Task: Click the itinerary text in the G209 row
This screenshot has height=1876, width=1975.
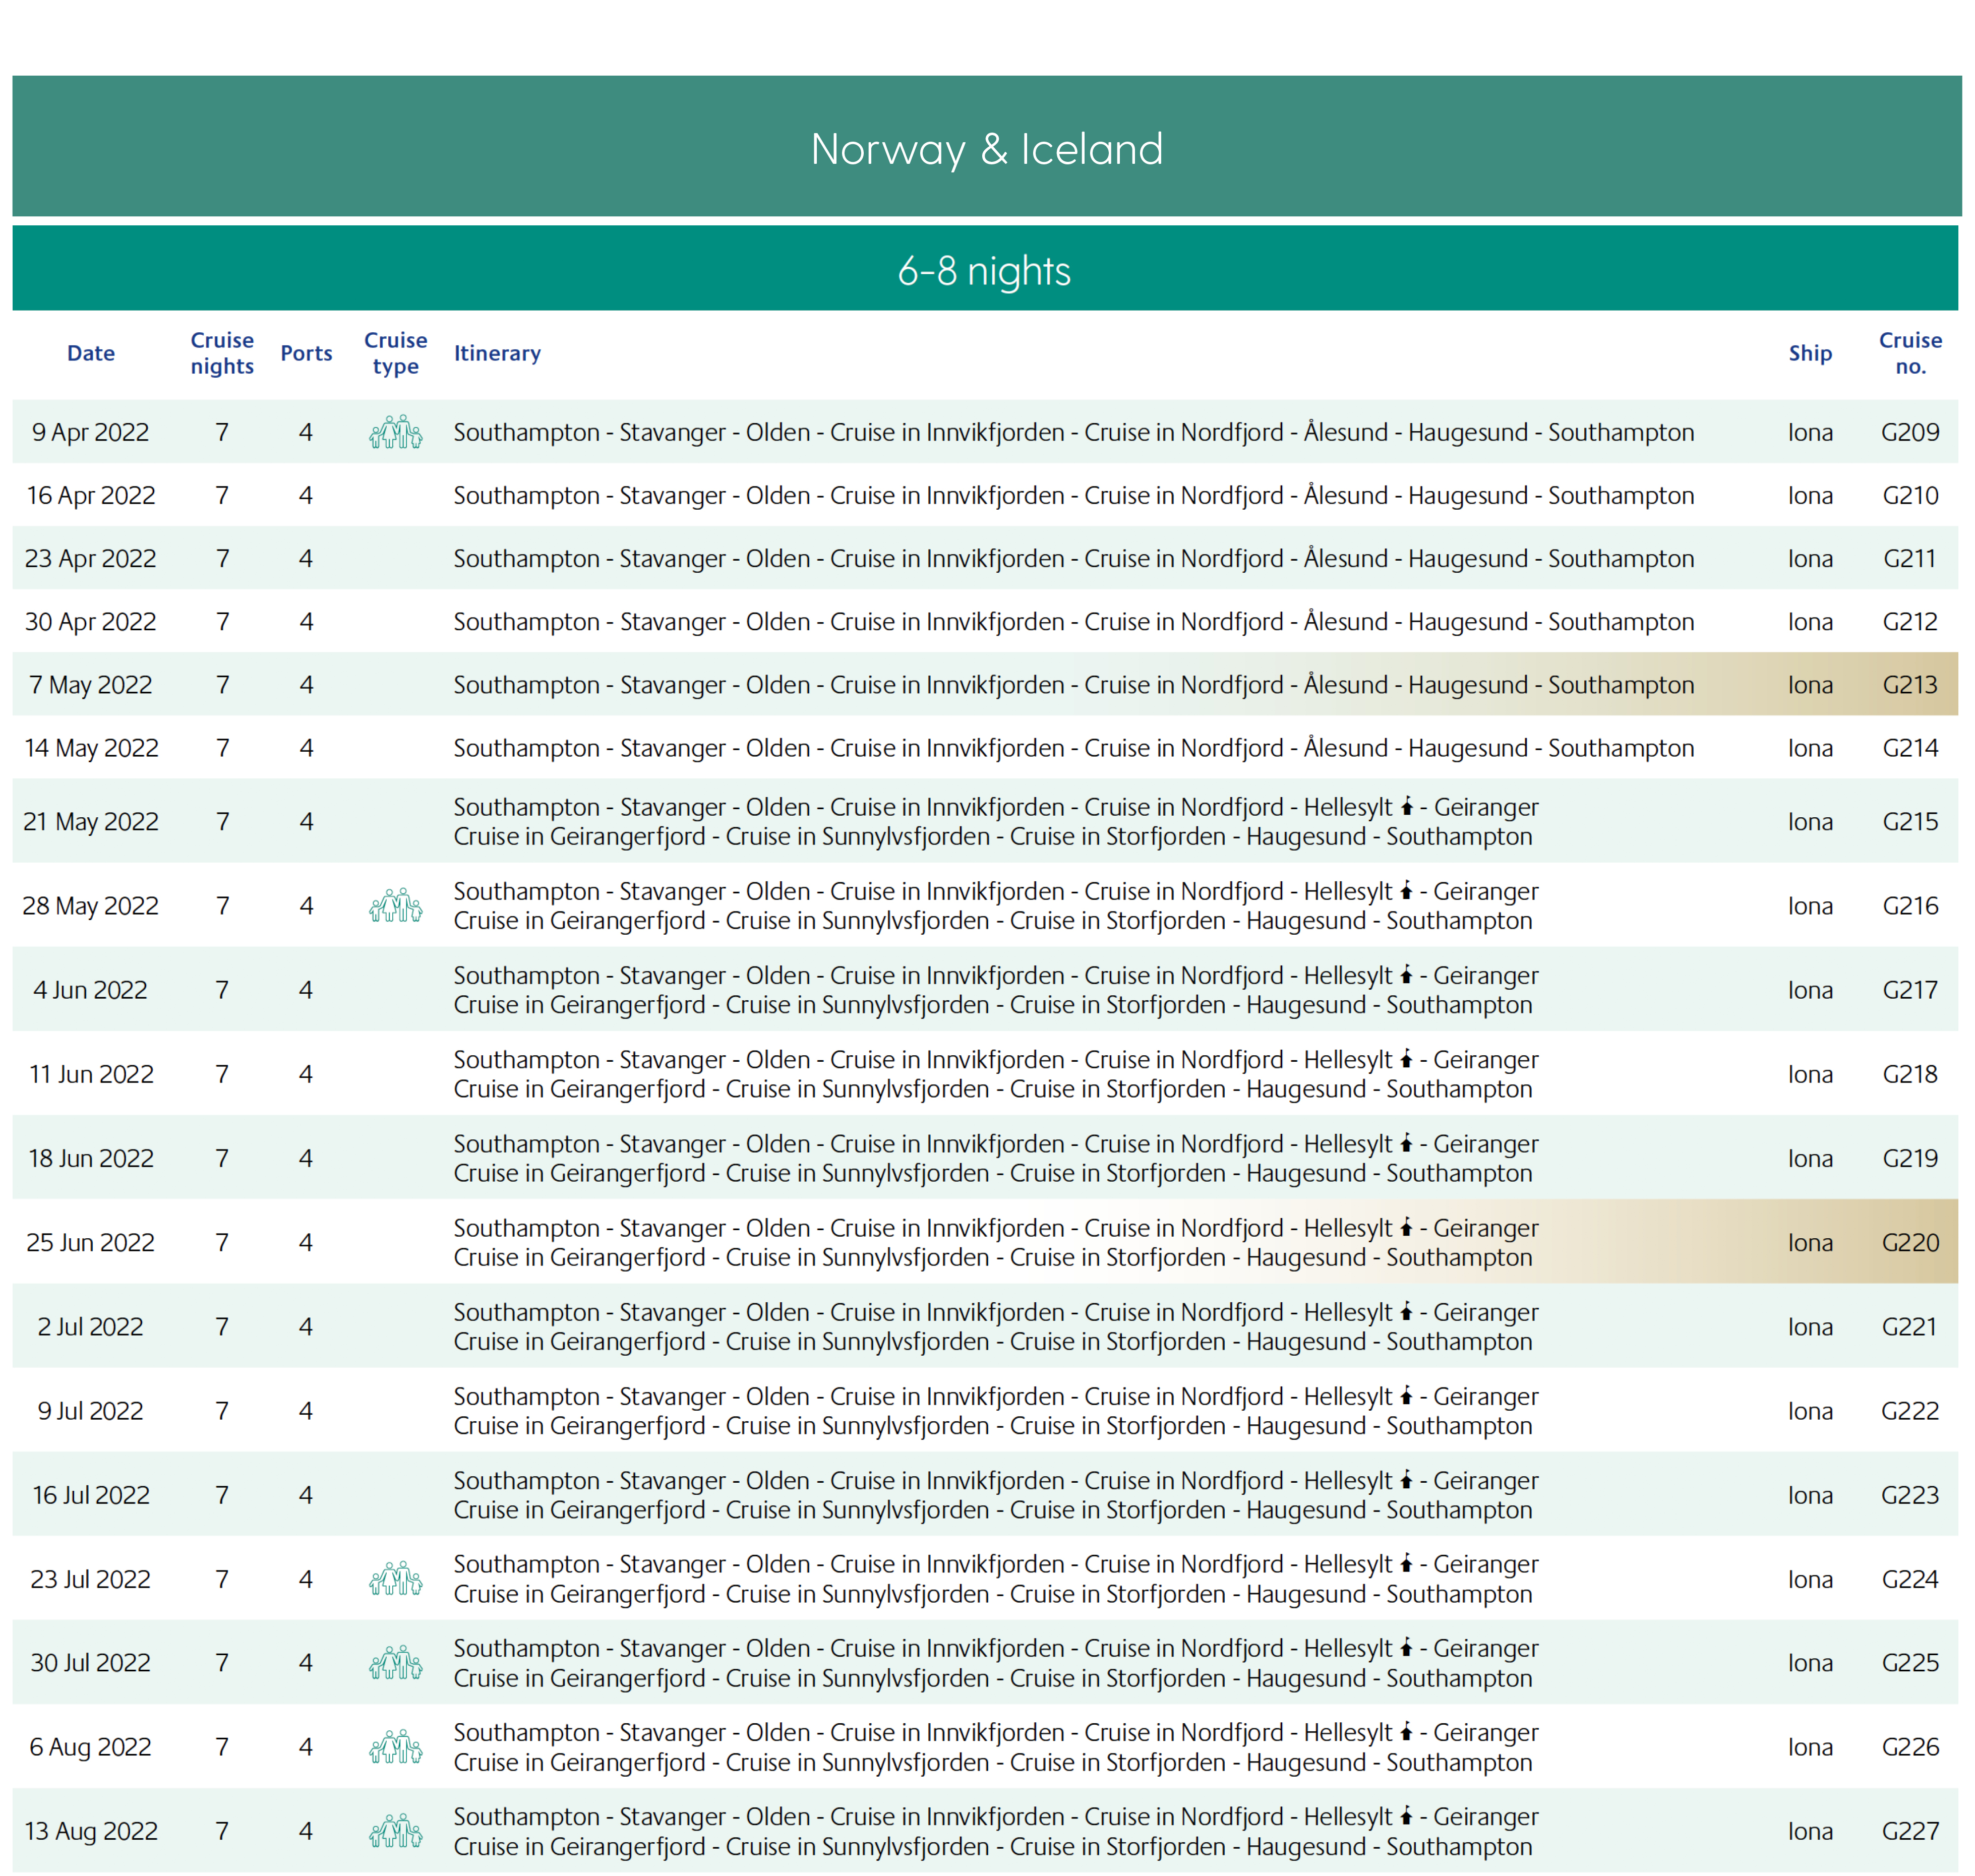Action: tap(1074, 432)
